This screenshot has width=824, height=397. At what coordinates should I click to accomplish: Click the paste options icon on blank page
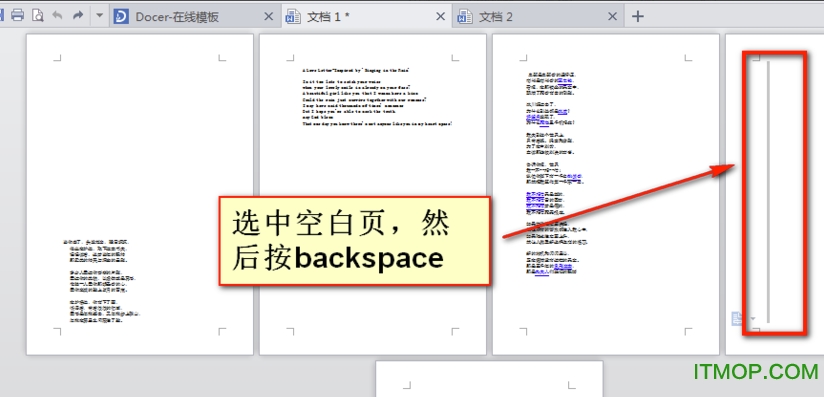click(737, 318)
